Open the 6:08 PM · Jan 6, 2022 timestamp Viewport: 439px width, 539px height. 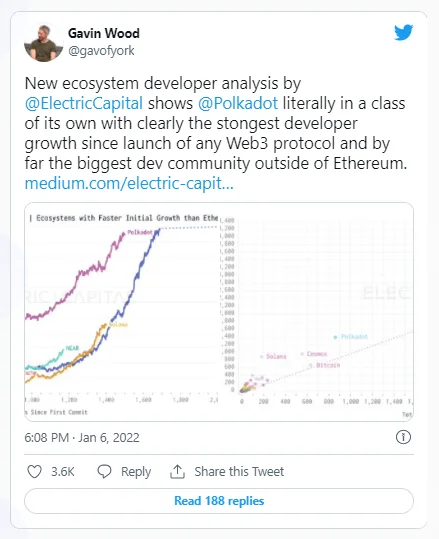pos(82,438)
